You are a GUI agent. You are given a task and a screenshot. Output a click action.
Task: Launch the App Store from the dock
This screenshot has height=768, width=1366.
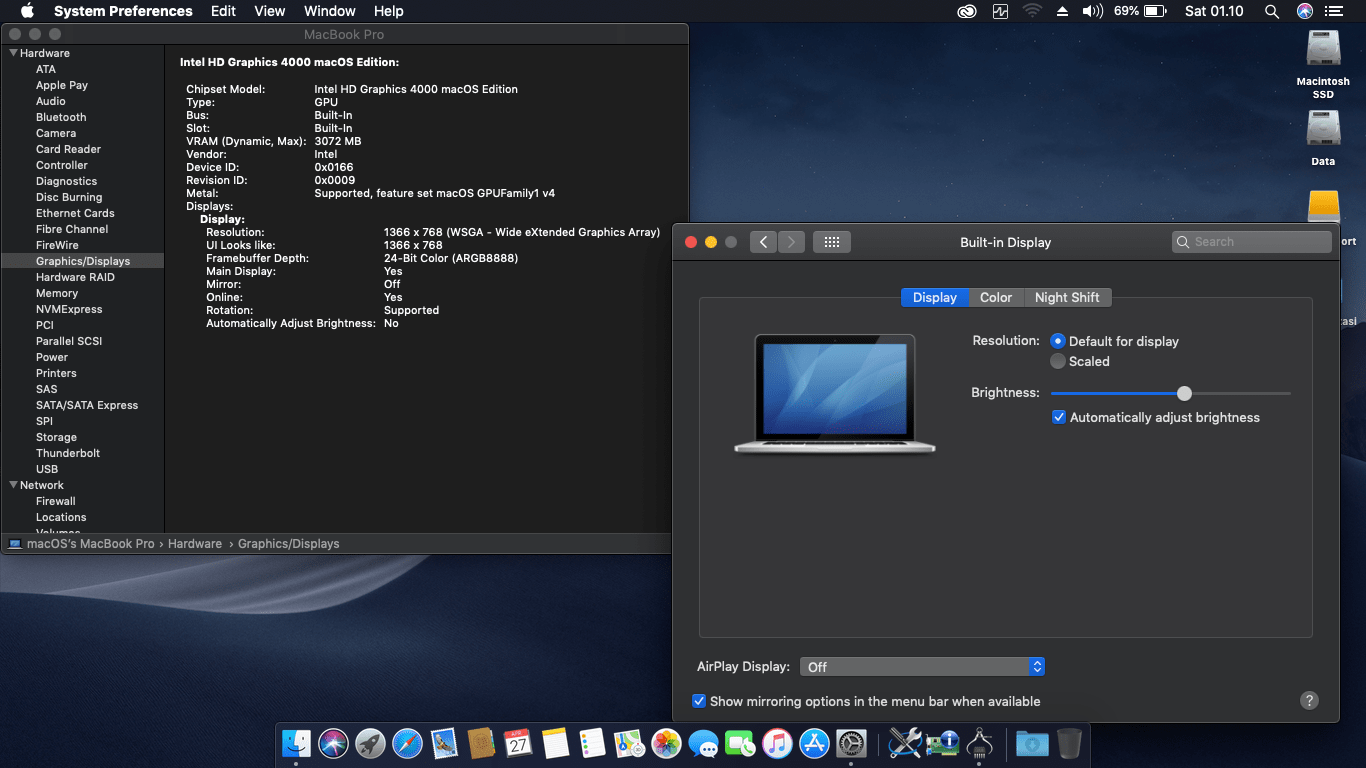click(814, 743)
